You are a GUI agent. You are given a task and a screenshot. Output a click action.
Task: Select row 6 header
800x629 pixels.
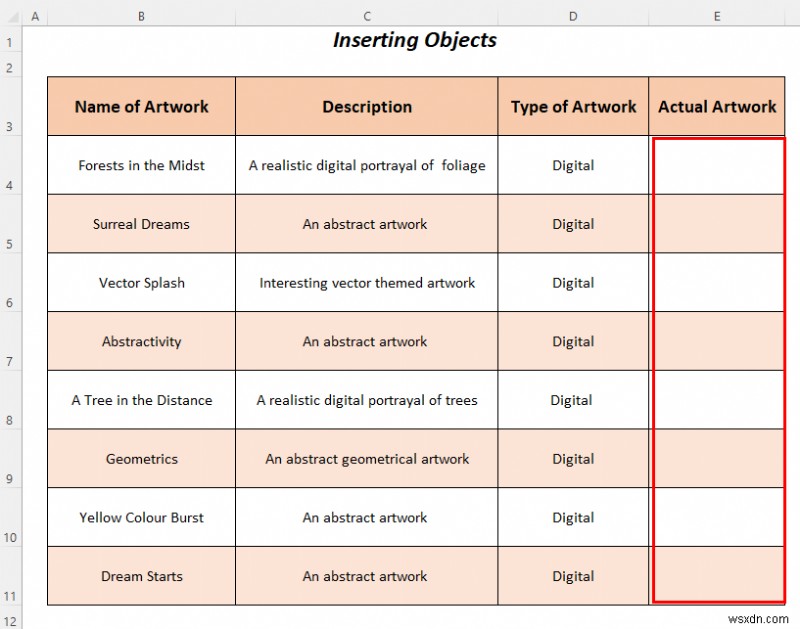(x=10, y=282)
